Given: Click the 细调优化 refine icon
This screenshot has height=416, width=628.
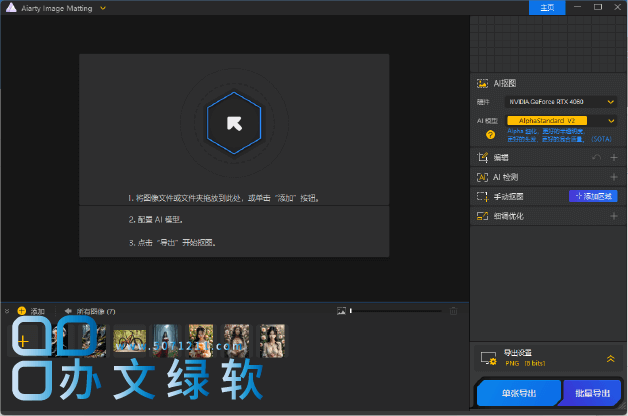Looking at the screenshot, I should [482, 216].
